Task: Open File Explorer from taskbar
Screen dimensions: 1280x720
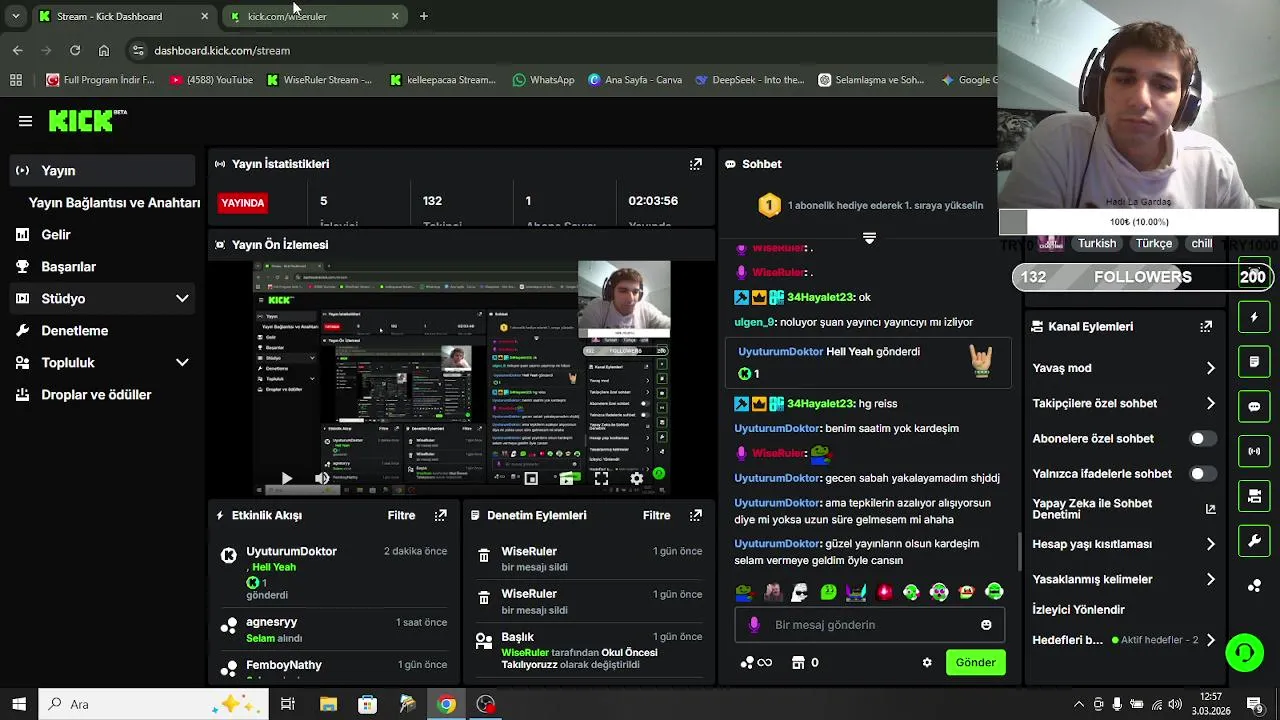Action: pos(328,704)
